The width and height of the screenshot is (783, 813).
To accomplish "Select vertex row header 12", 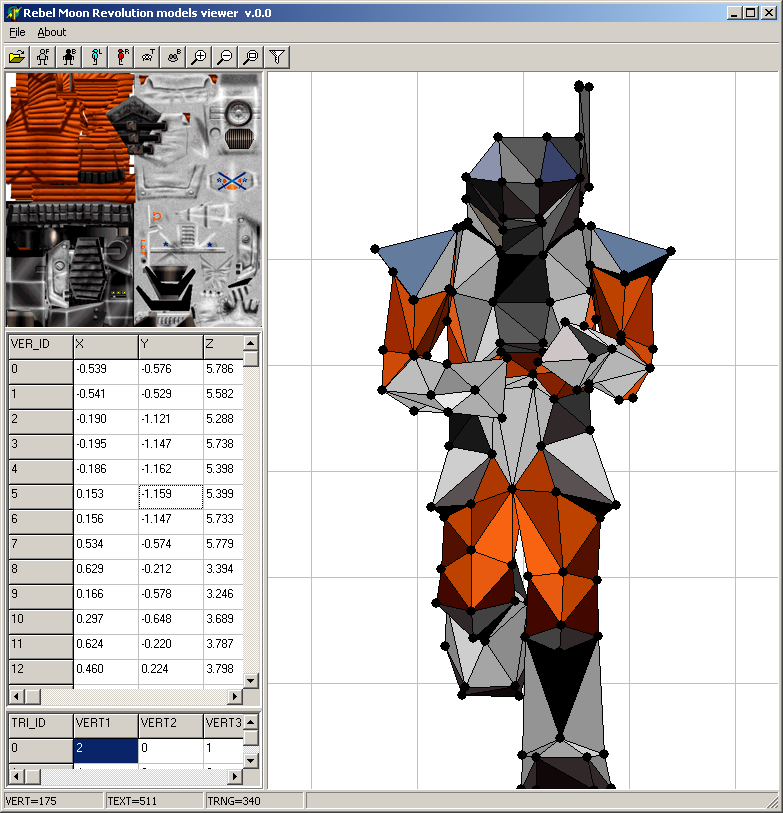I will (x=41, y=672).
